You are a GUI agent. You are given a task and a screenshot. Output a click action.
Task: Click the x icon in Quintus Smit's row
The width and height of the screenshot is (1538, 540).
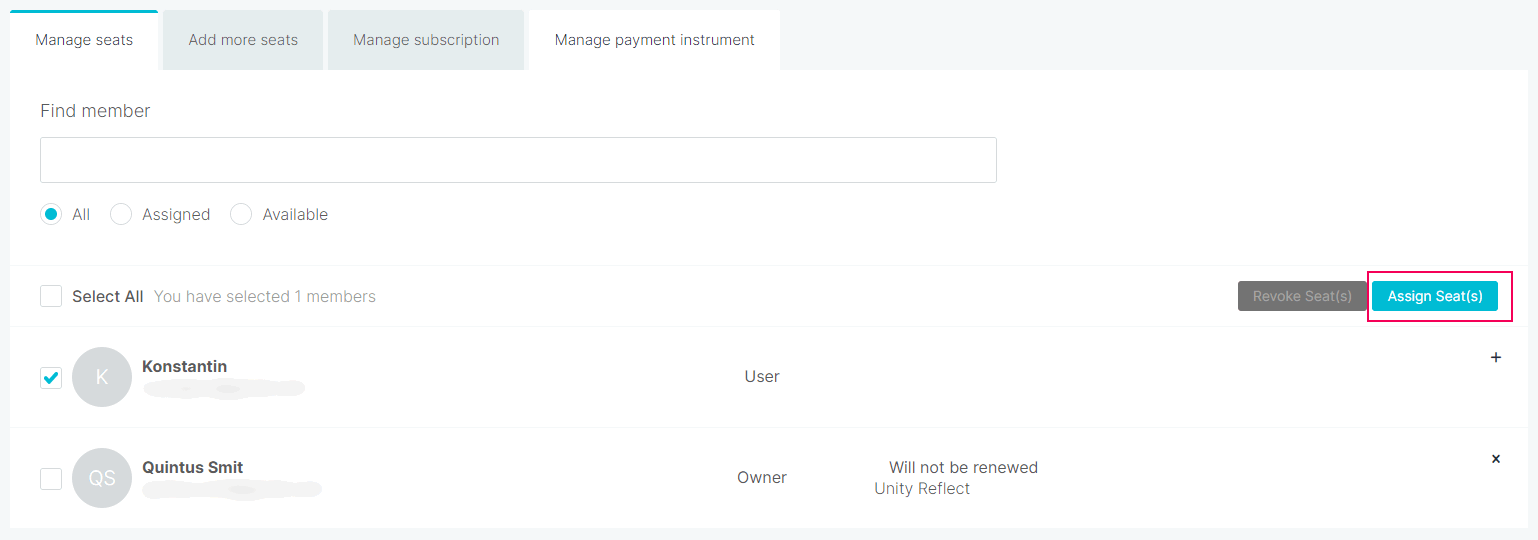coord(1496,459)
